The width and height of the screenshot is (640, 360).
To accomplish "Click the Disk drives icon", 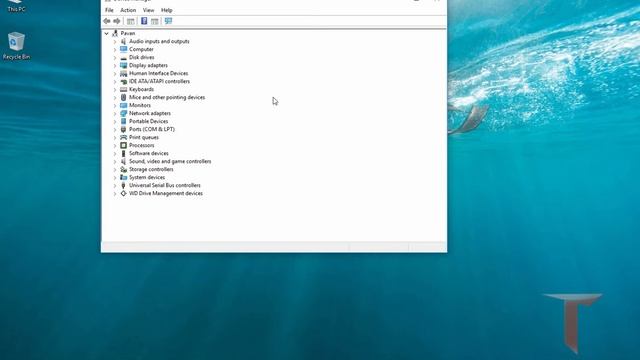I will 123,58.
